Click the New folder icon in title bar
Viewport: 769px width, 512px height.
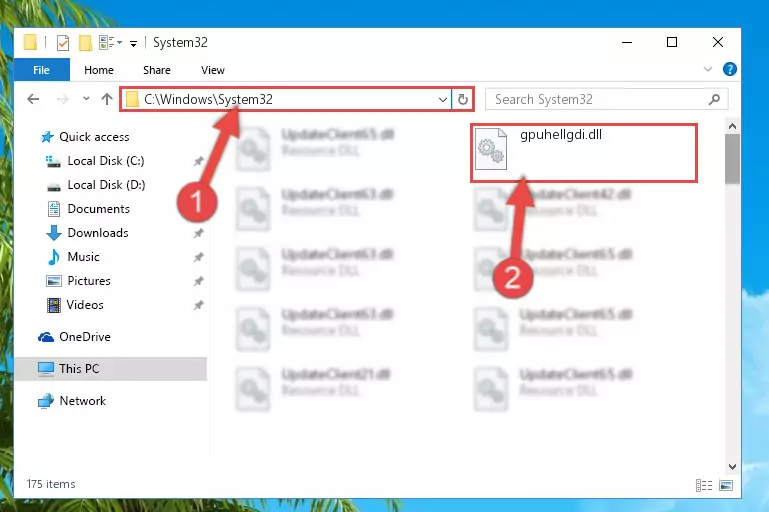tap(85, 43)
